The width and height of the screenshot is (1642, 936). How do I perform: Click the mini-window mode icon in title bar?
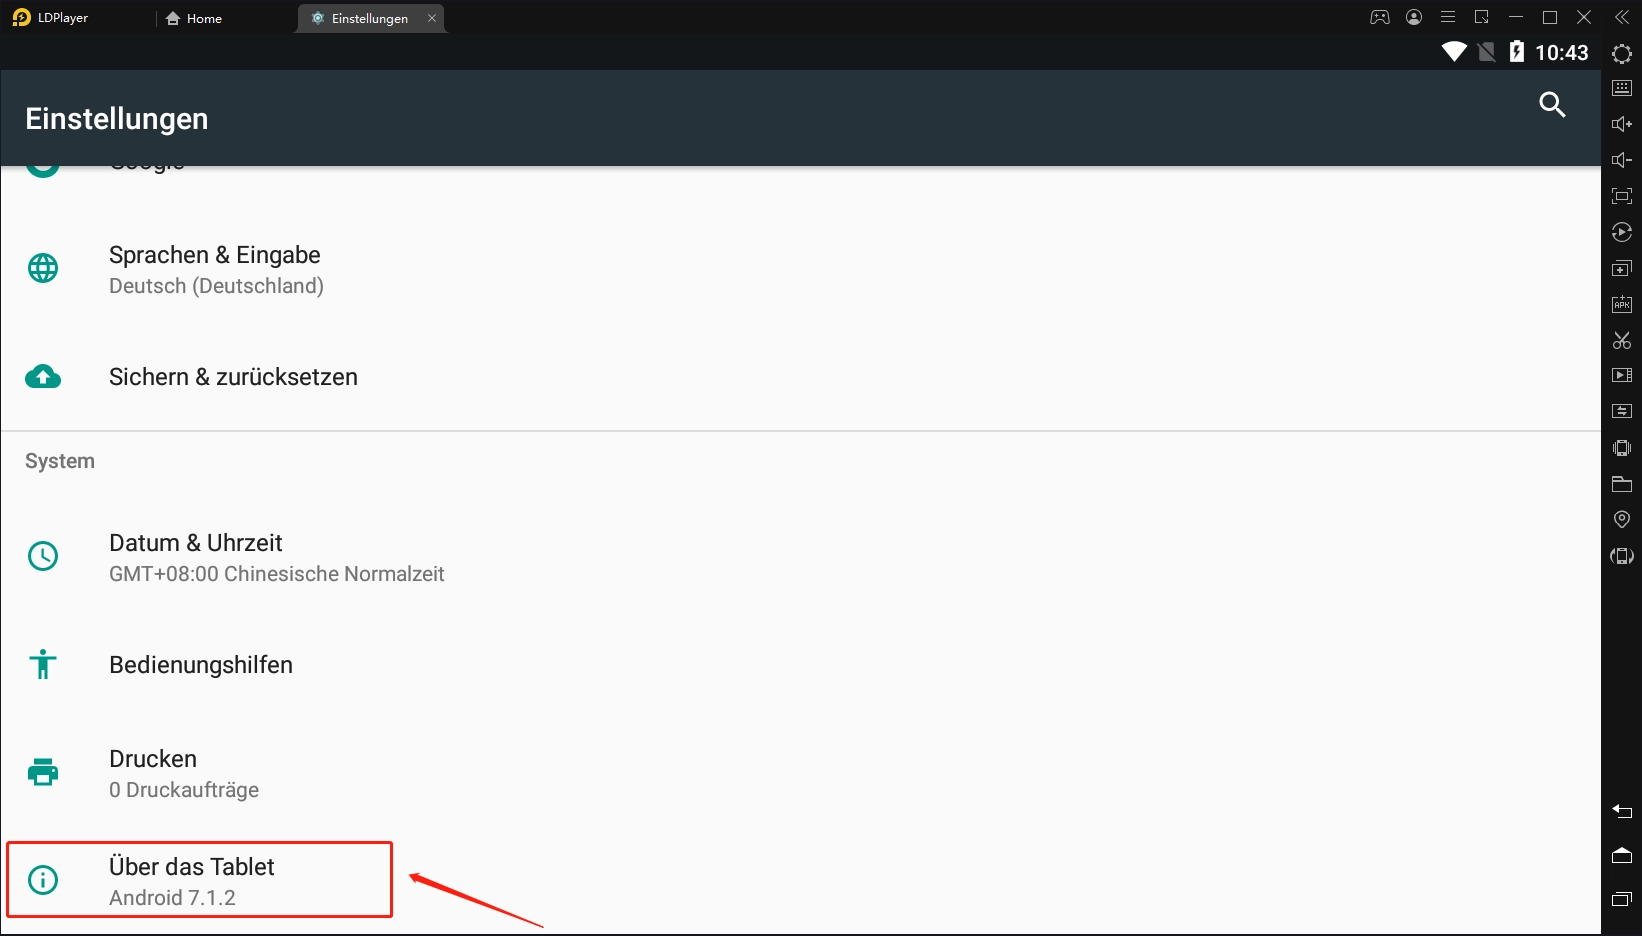[1482, 17]
